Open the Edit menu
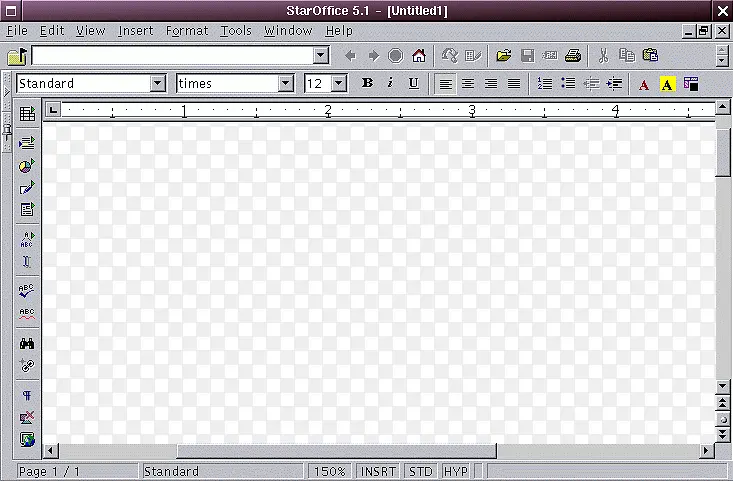The width and height of the screenshot is (733, 481). tap(51, 31)
